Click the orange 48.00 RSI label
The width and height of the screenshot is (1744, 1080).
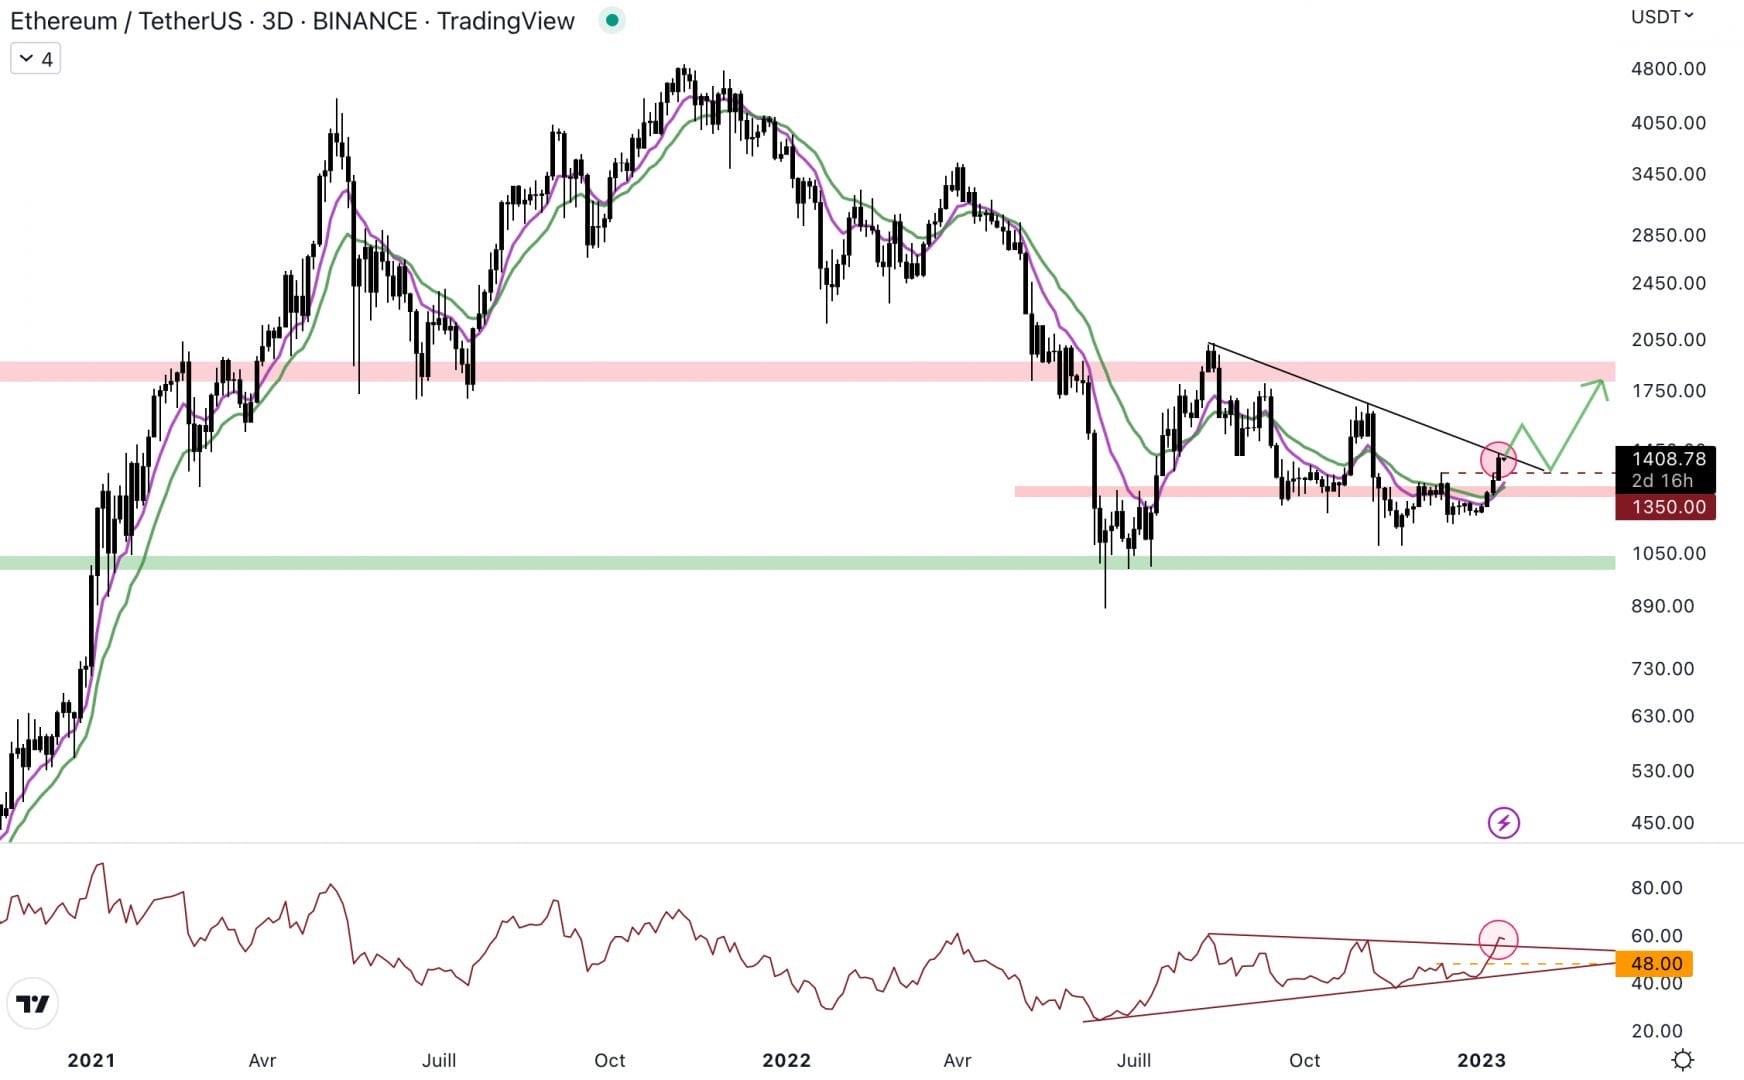click(1654, 964)
